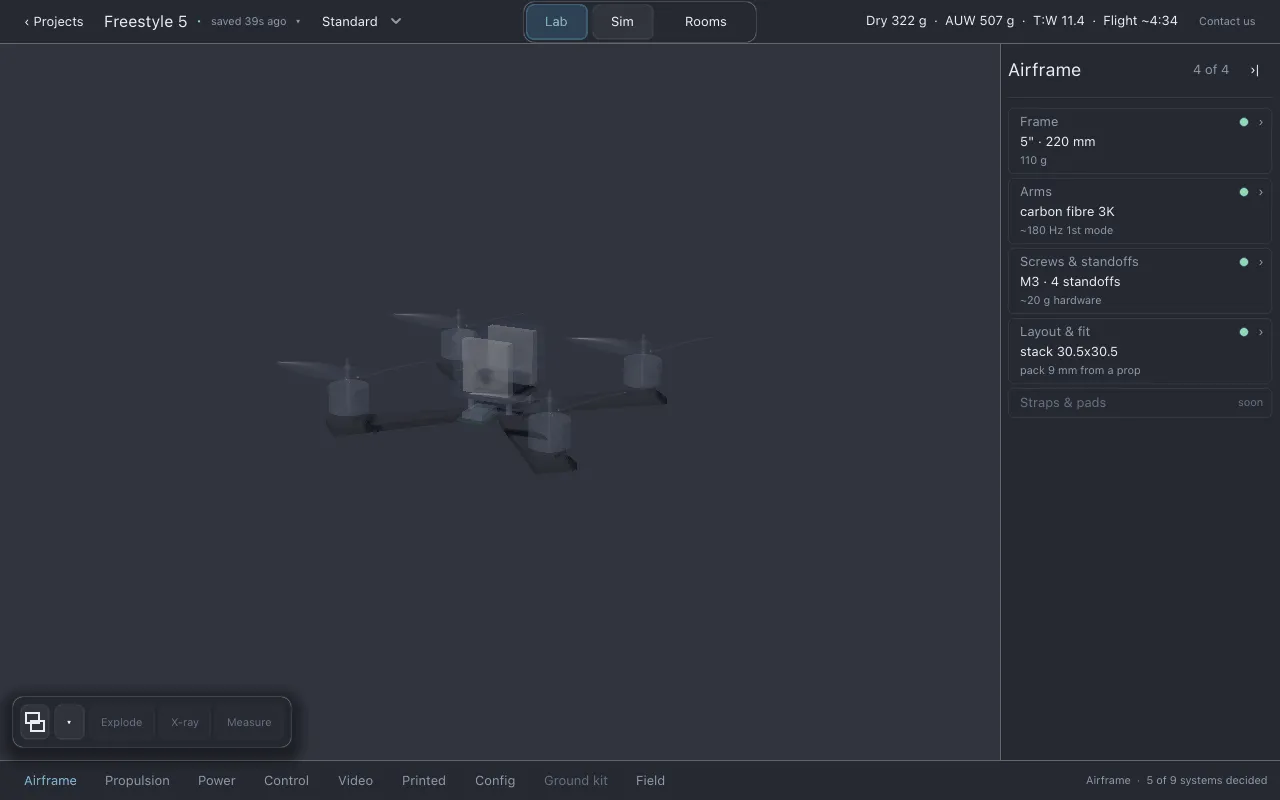Open the Airframe bottom tab
The image size is (1280, 800).
tap(50, 781)
